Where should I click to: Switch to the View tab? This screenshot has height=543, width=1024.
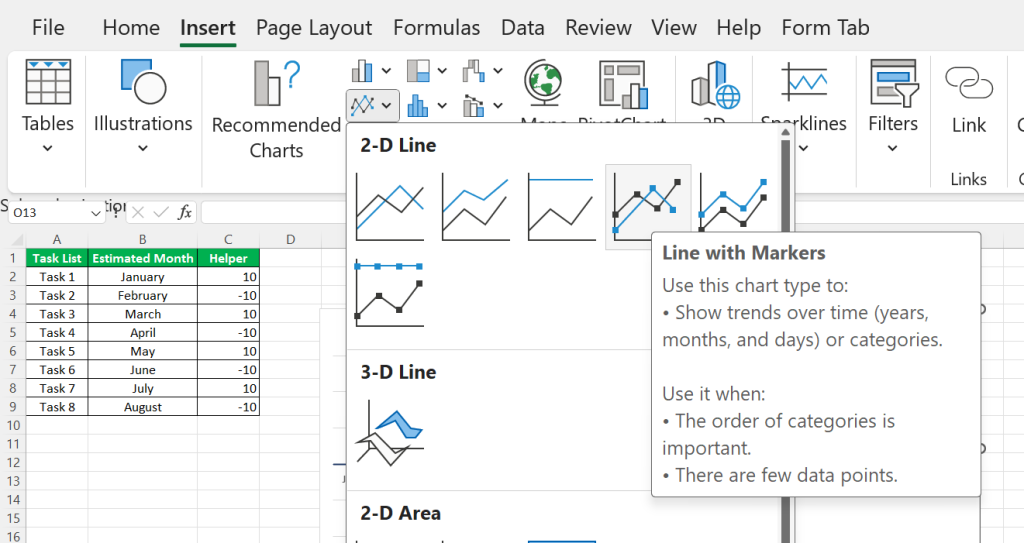click(673, 27)
